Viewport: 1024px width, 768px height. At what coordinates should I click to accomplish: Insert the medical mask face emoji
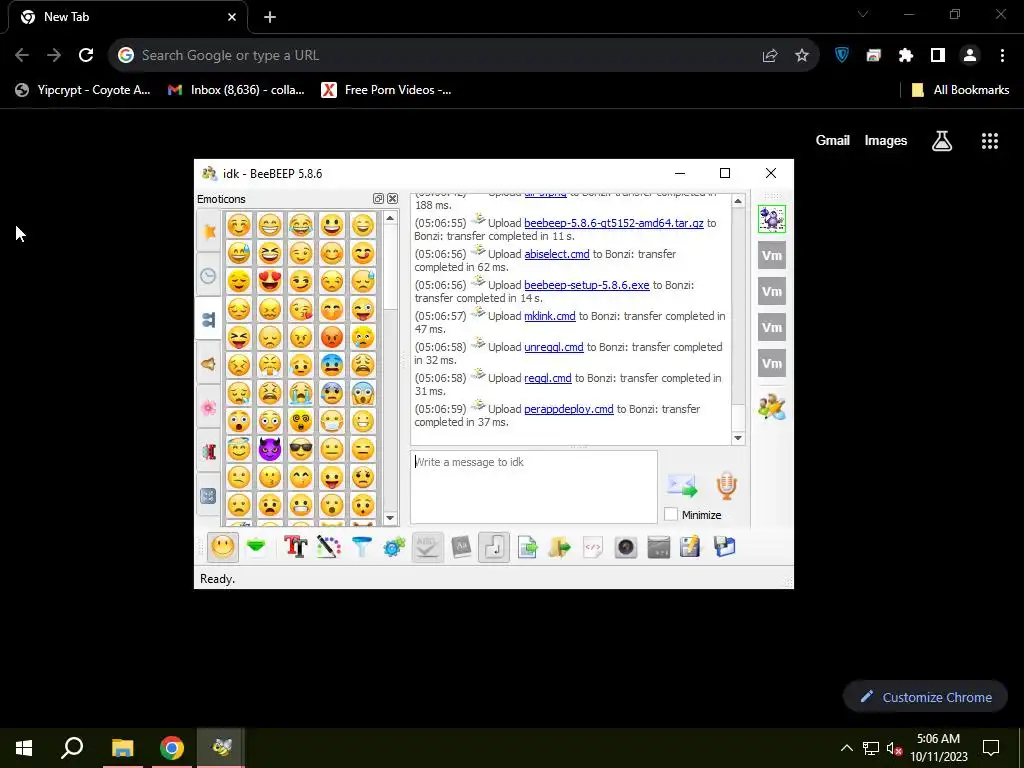[x=332, y=421]
